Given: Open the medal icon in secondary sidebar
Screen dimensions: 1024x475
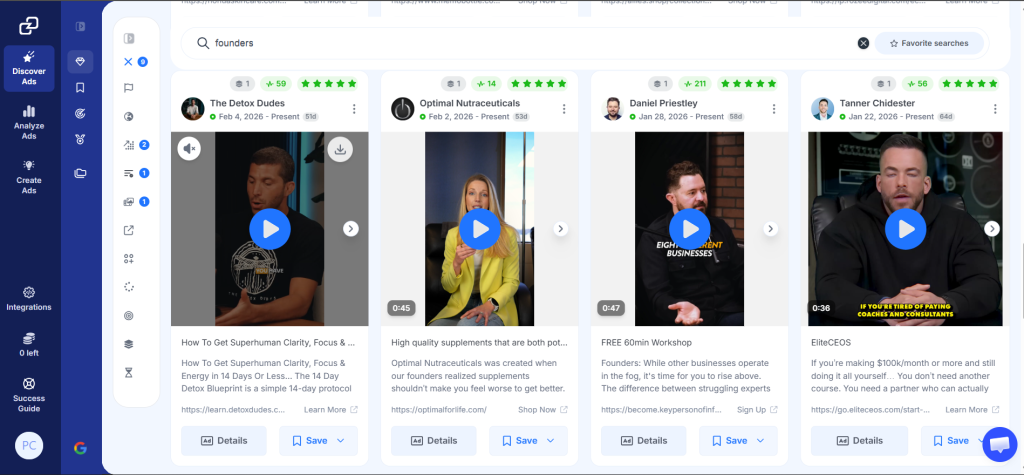Looking at the screenshot, I should 80,139.
